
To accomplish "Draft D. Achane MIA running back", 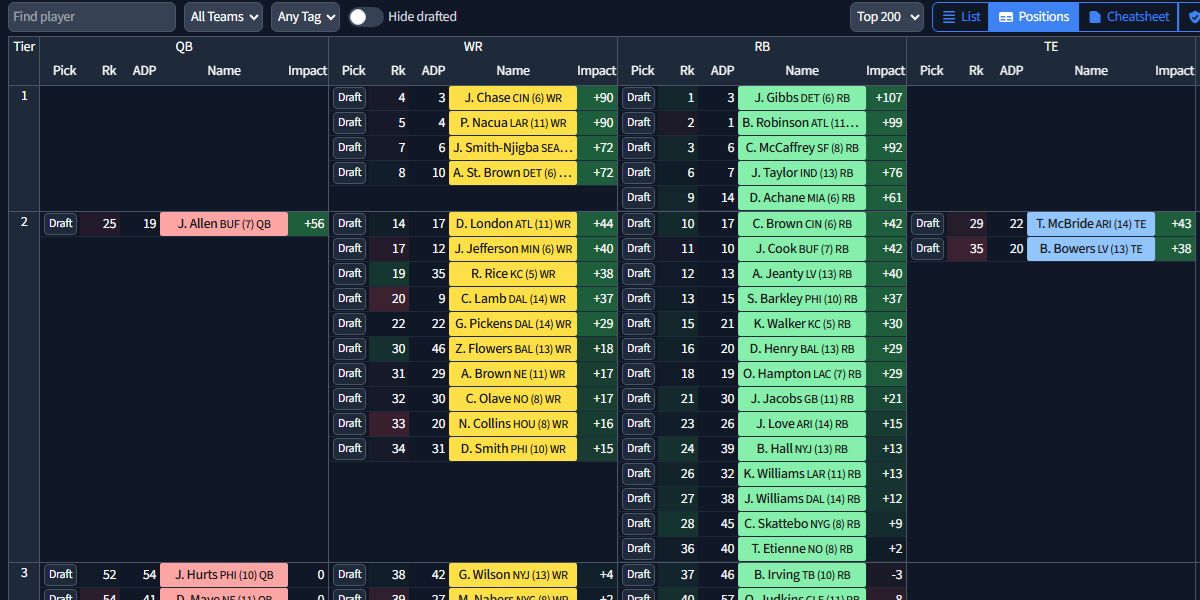I will click(x=639, y=198).
